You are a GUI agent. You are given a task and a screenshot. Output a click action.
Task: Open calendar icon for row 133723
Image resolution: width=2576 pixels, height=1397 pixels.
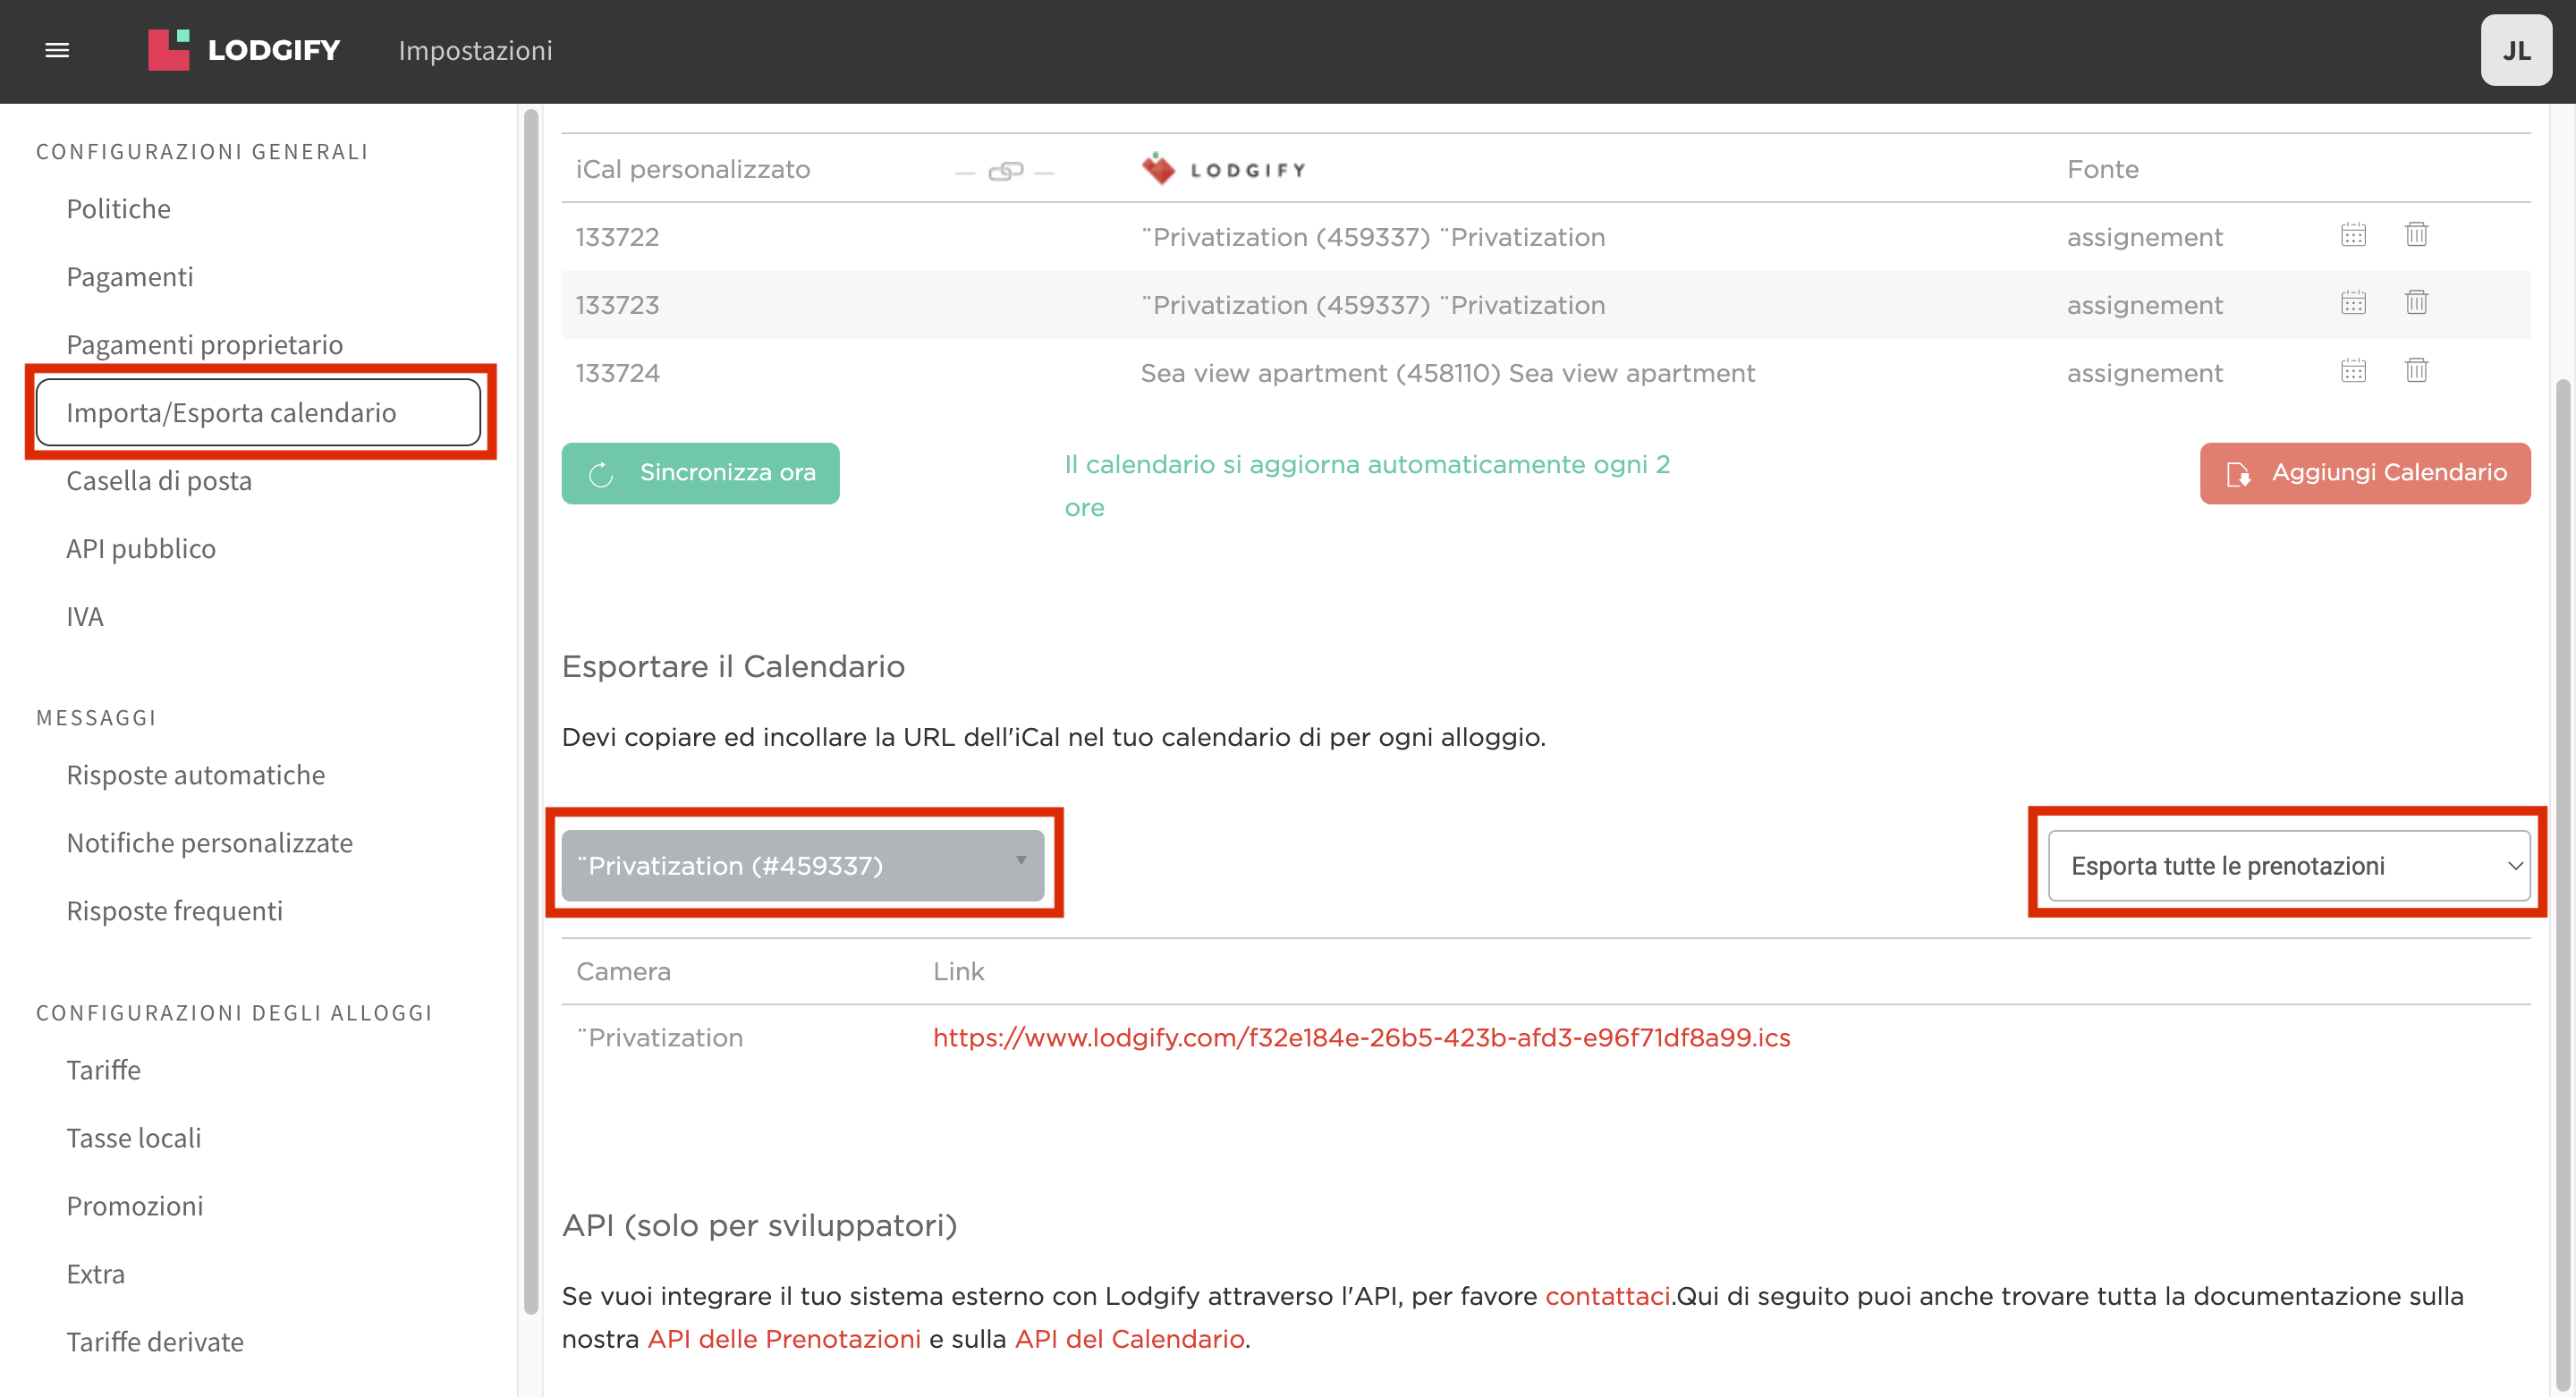[2353, 303]
